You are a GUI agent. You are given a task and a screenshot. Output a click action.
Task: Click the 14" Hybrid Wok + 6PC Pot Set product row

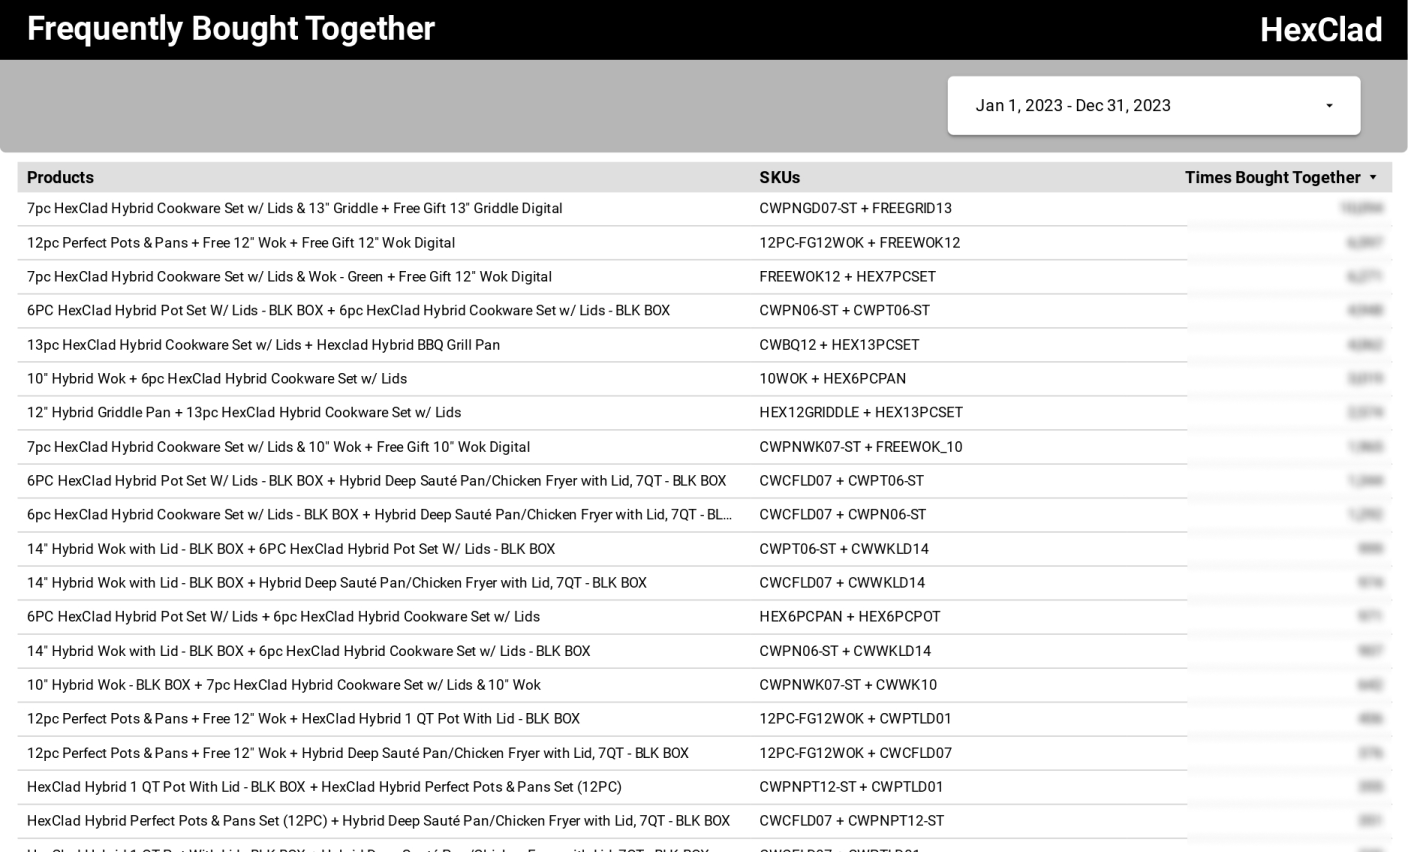point(291,549)
